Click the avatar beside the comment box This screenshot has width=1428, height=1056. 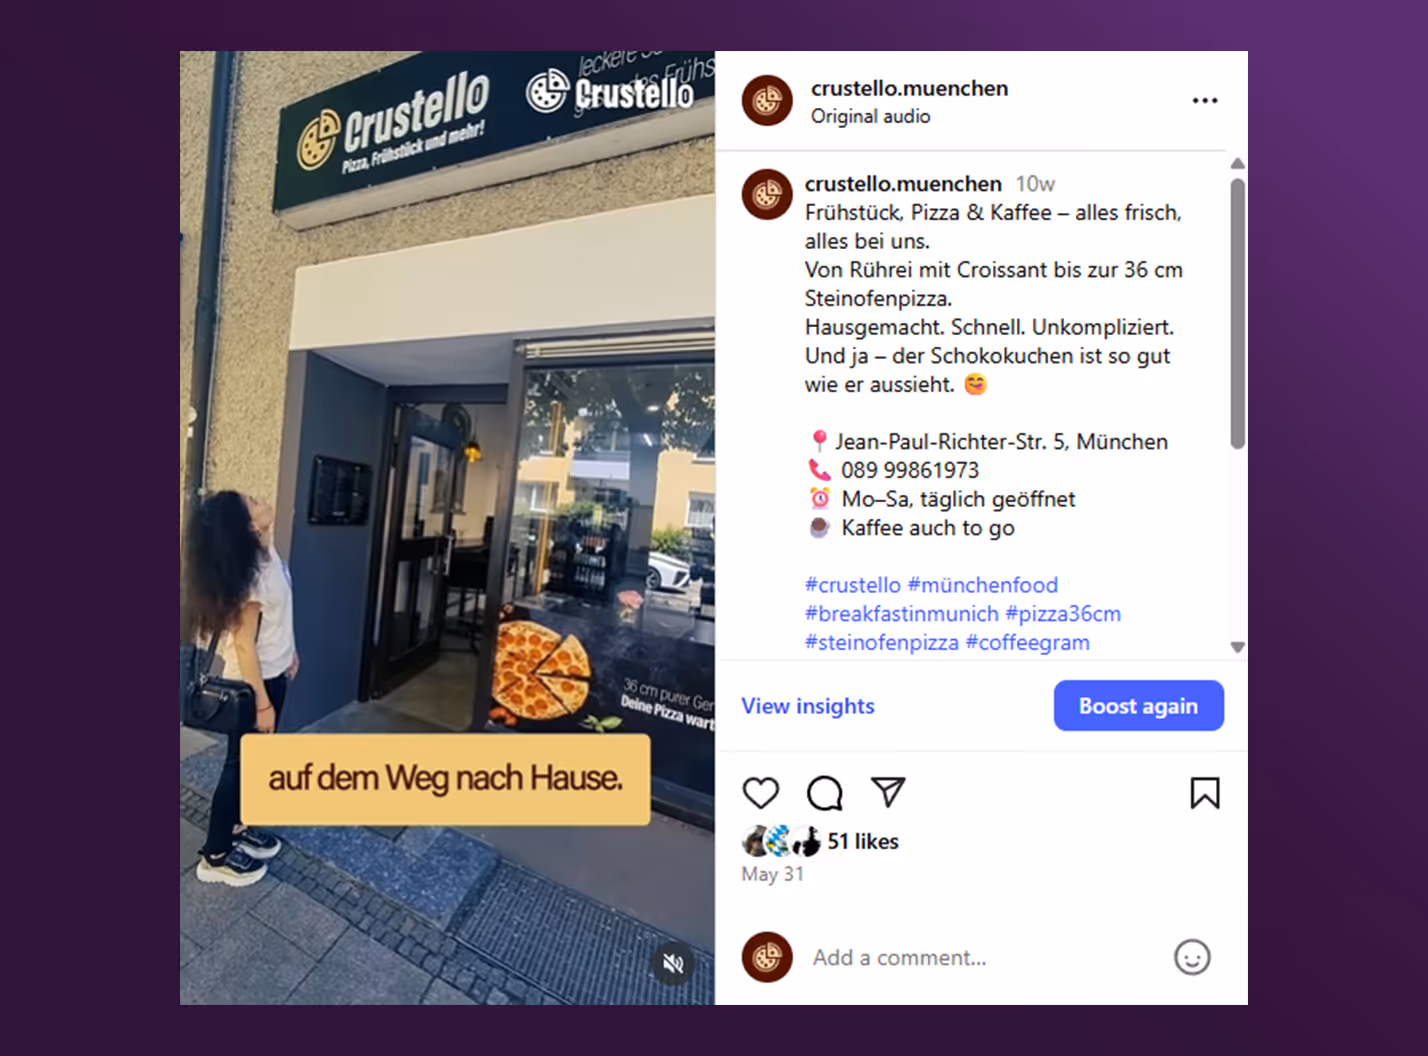click(767, 957)
